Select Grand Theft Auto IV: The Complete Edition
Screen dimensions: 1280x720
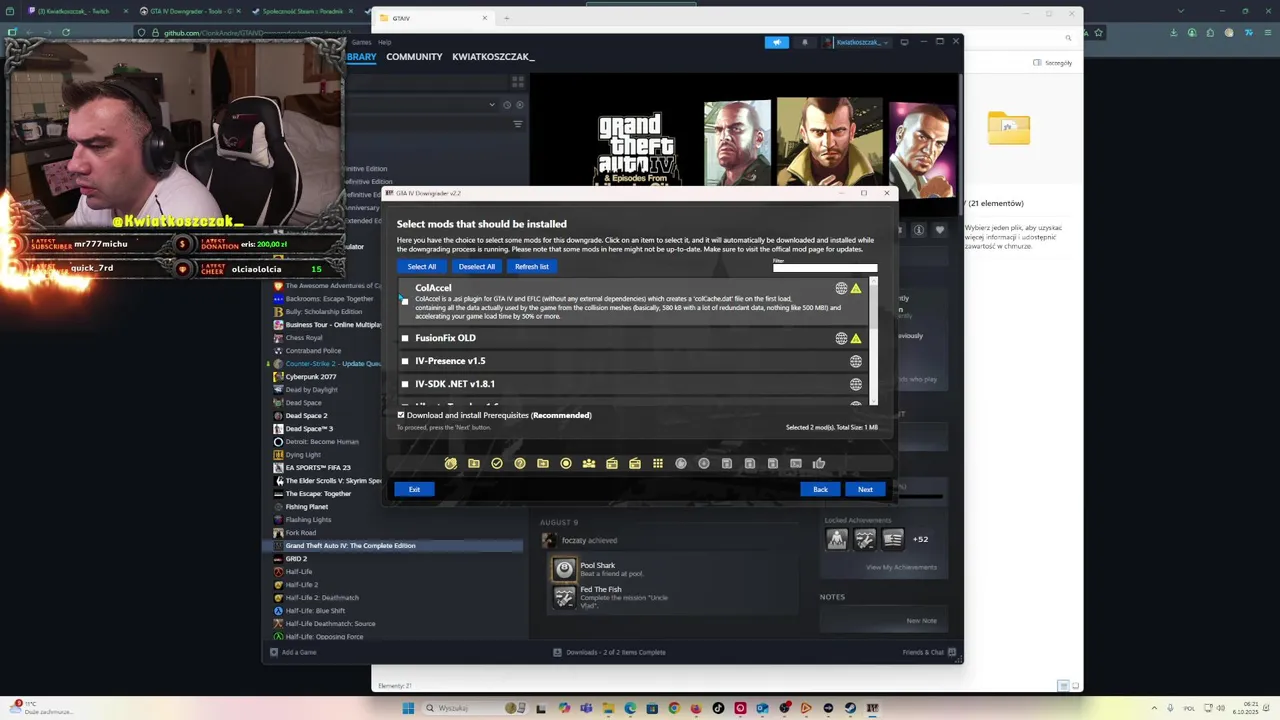pyautogui.click(x=392, y=546)
